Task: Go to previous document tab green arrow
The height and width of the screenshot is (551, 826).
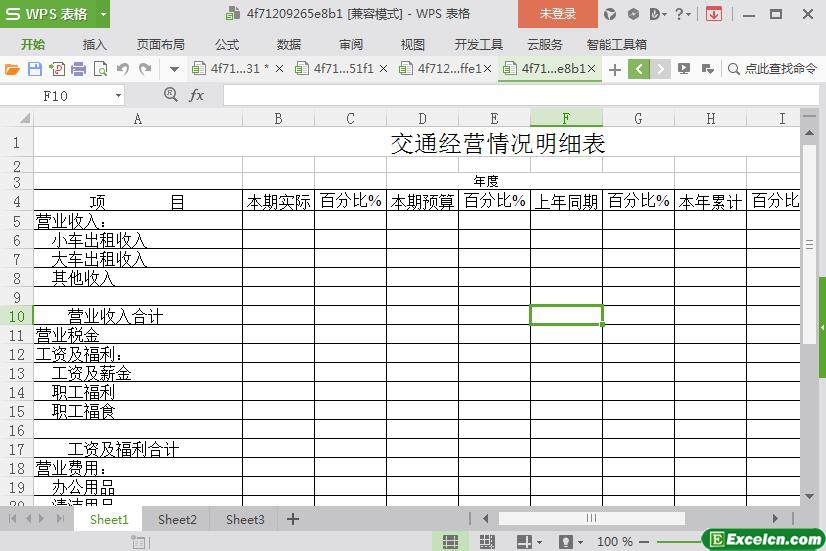Action: coord(638,69)
